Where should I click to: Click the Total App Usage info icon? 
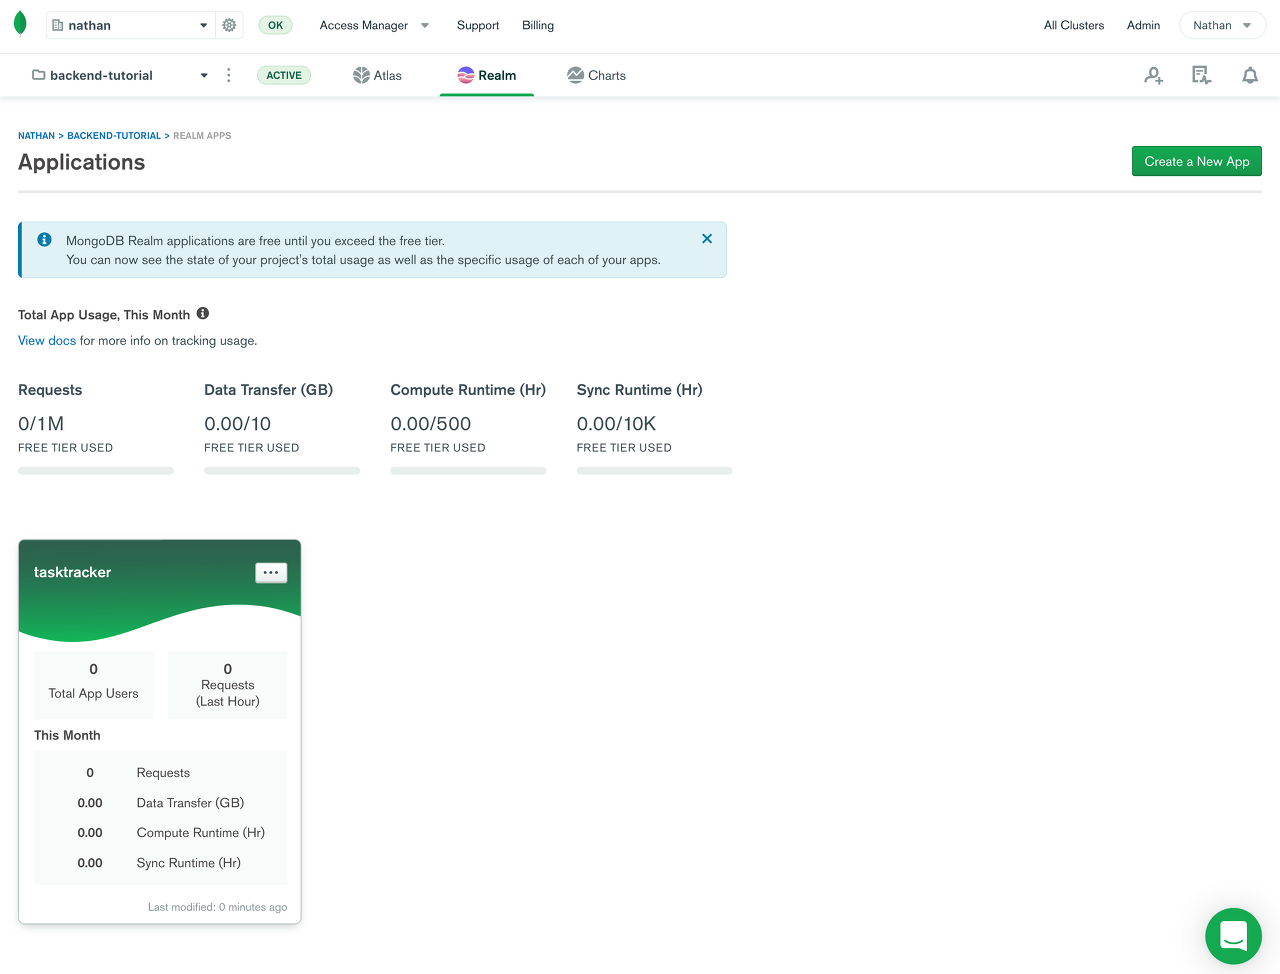coord(203,313)
